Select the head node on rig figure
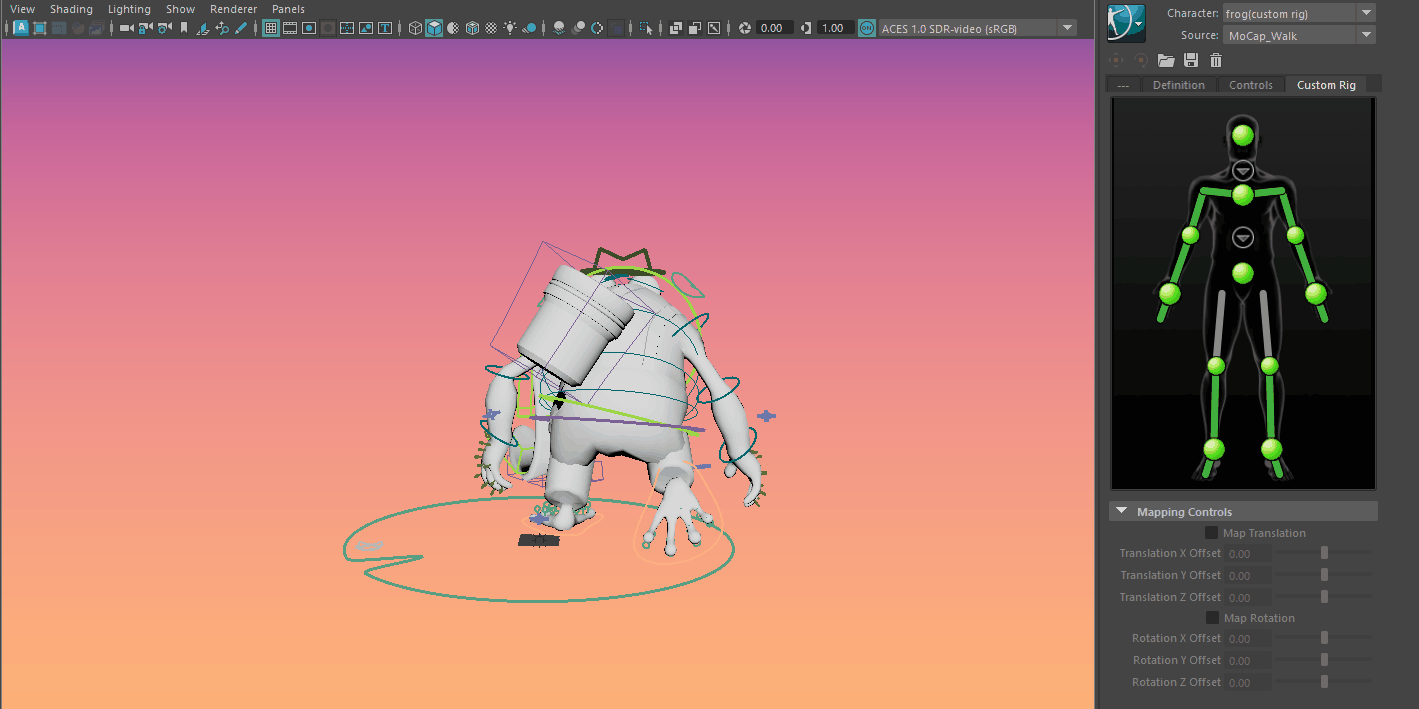Screen dimensions: 1419x709 pos(1243,135)
